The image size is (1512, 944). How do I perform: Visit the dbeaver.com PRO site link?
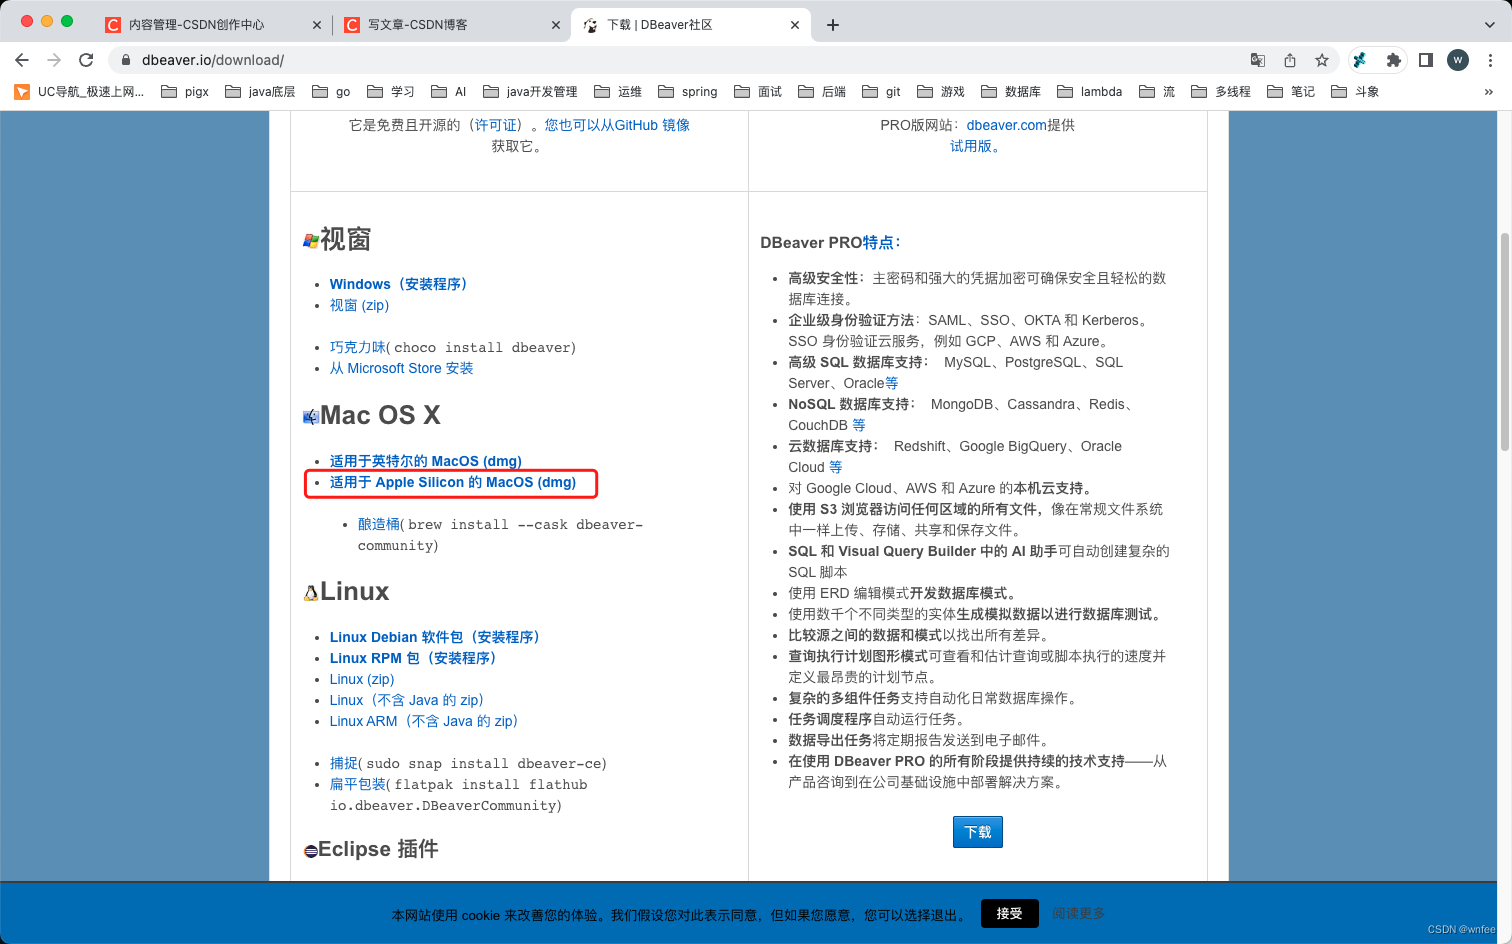coord(1006,125)
